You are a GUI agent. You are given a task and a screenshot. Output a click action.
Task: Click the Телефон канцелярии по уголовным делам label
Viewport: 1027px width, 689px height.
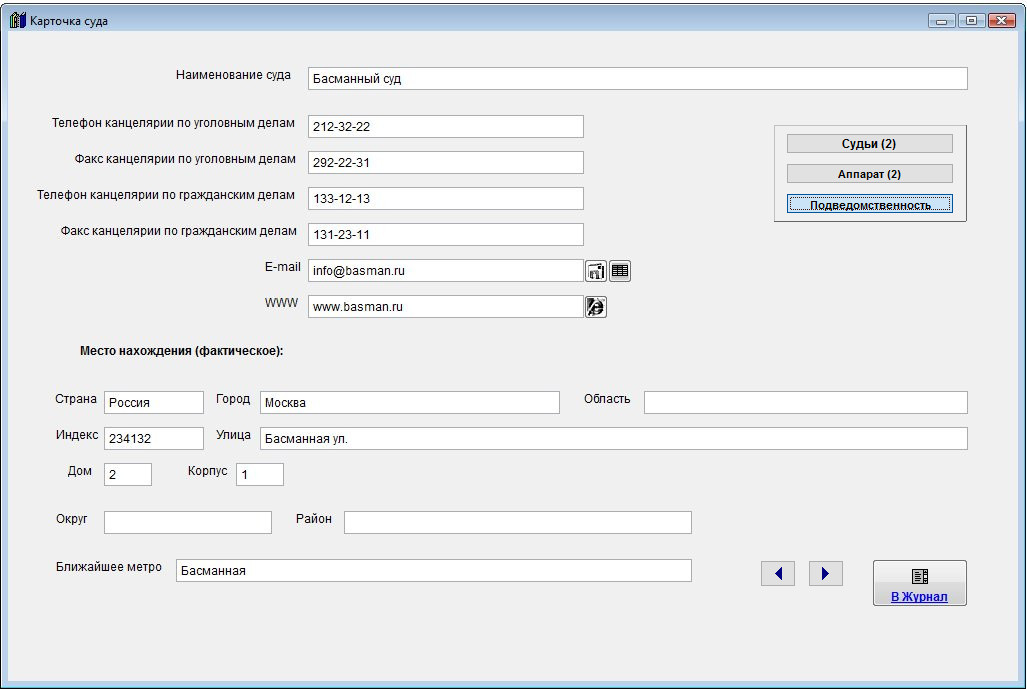point(173,123)
